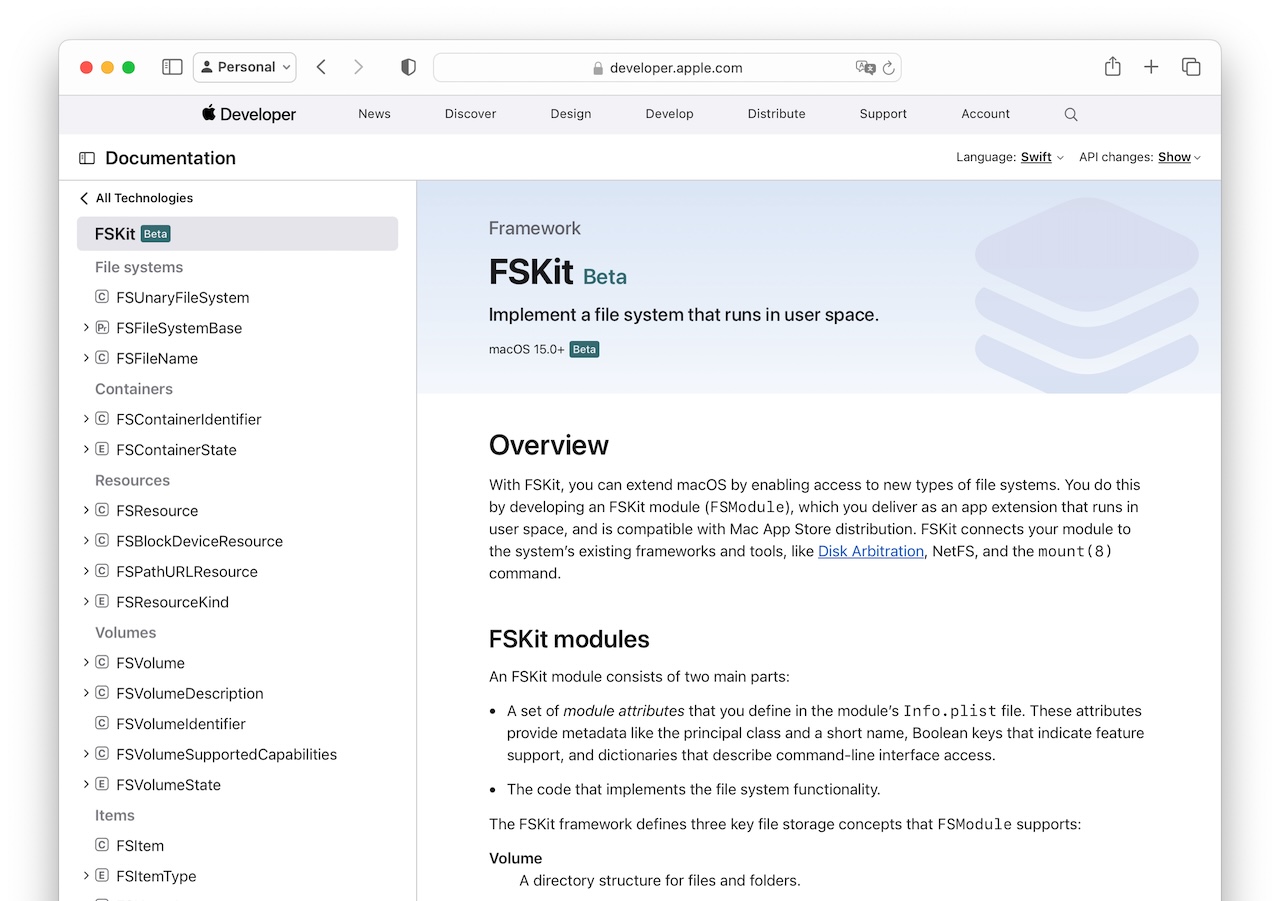Open search with the magnifier icon
The width and height of the screenshot is (1280, 901).
1071,115
